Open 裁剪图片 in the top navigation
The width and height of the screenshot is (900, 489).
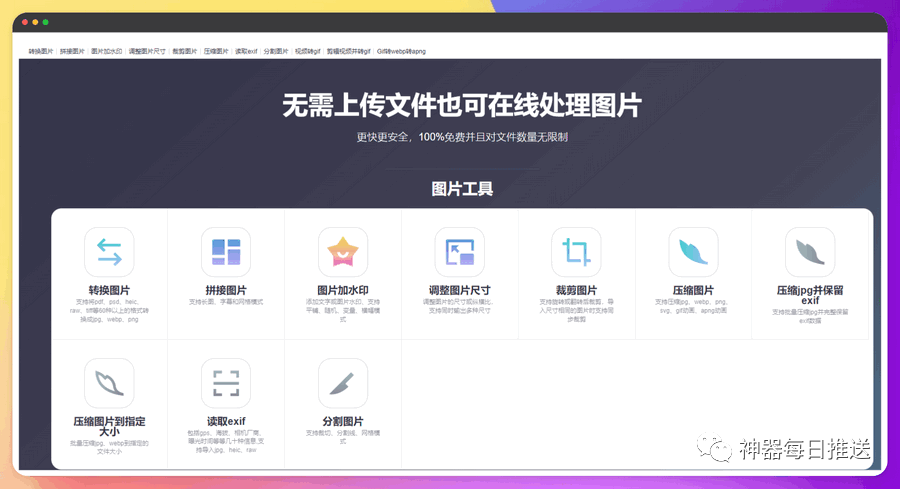click(185, 51)
